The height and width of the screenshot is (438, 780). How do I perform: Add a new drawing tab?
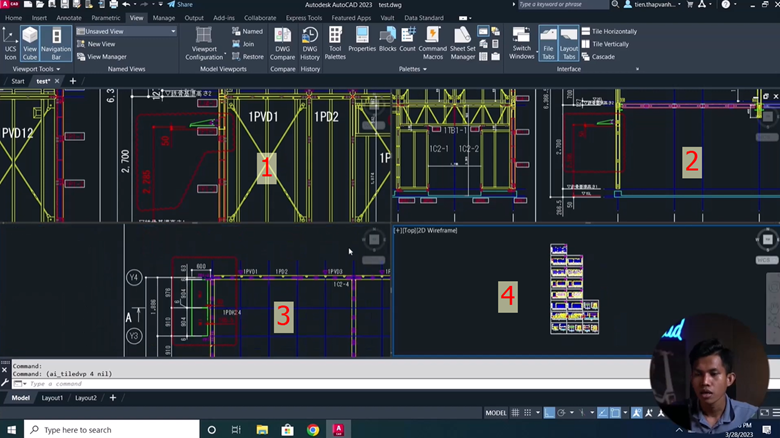pos(73,81)
